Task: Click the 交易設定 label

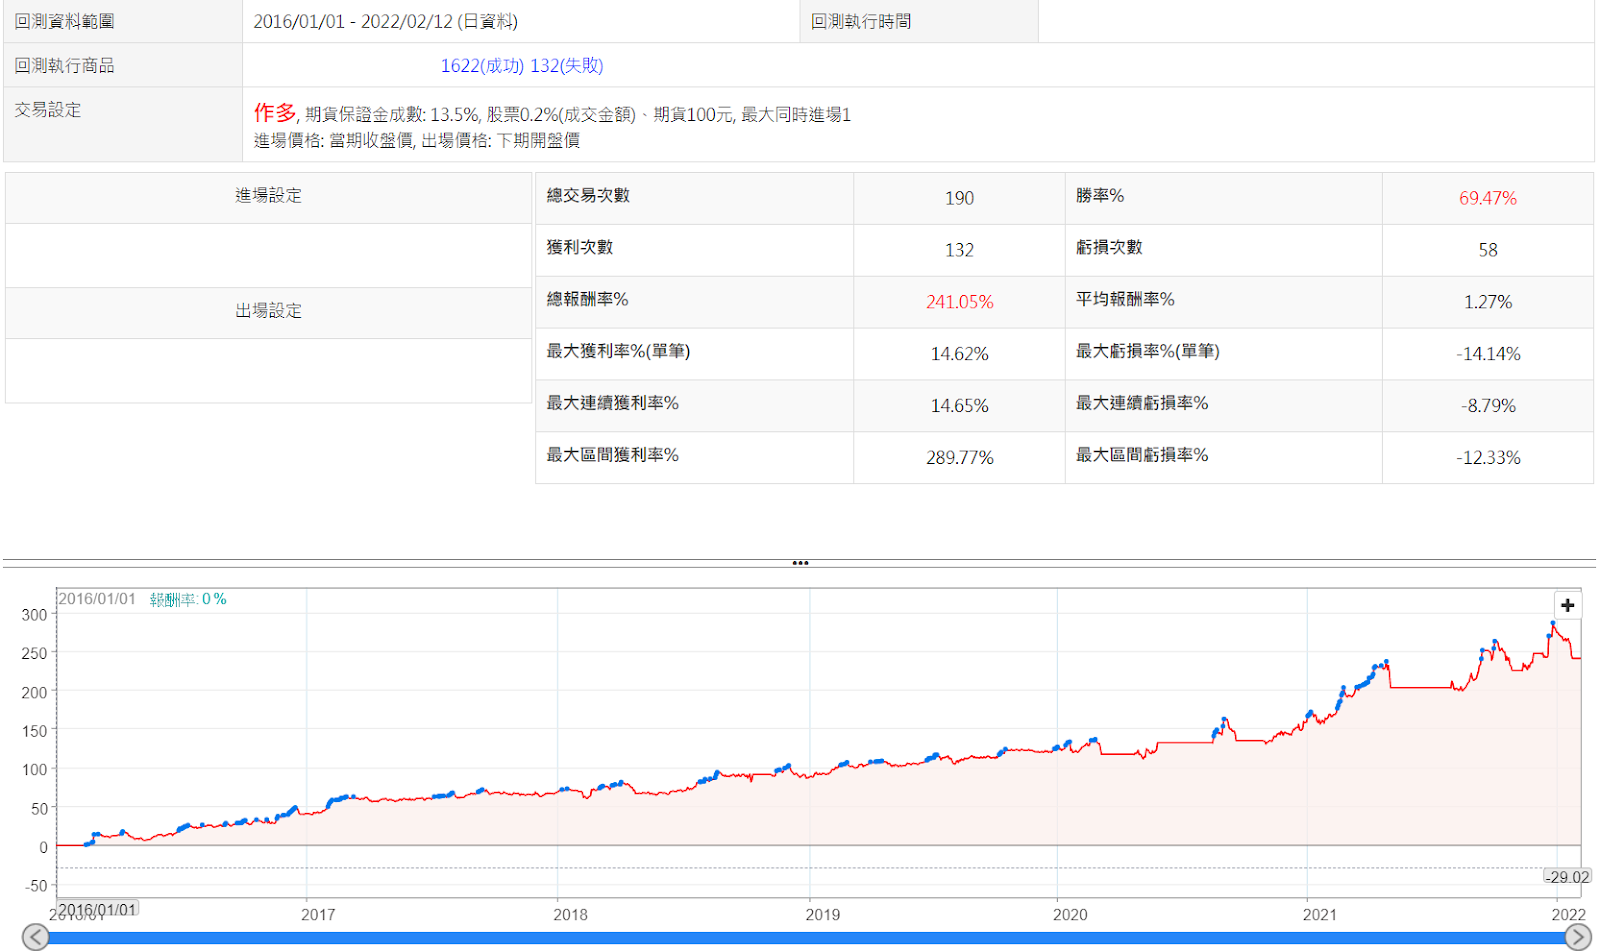Action: coord(48,109)
